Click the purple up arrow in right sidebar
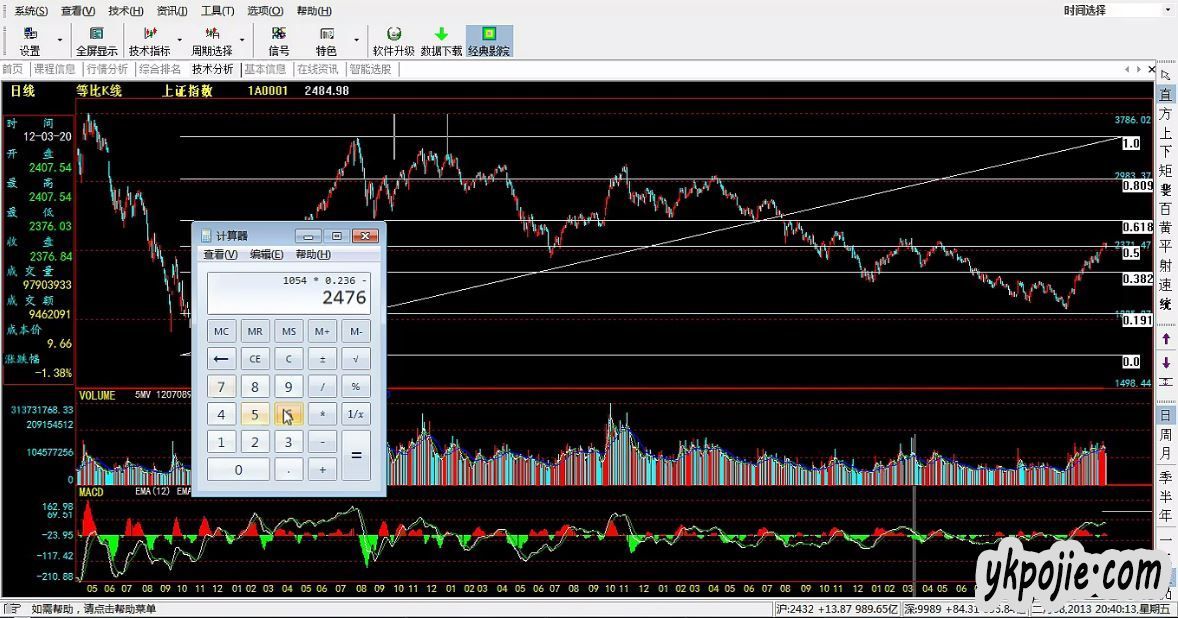Screen dimensions: 1178x618 coord(1165,340)
